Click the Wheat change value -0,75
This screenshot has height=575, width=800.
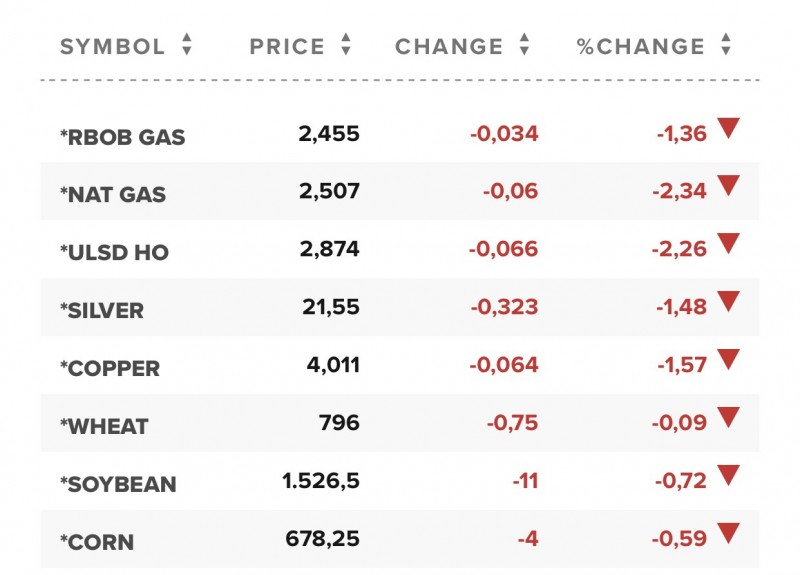point(512,424)
